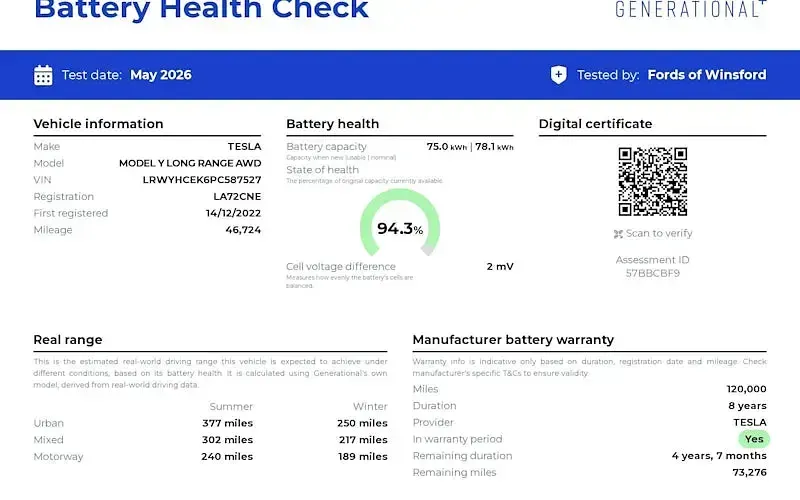Select the registration LA72CNE

click(237, 196)
